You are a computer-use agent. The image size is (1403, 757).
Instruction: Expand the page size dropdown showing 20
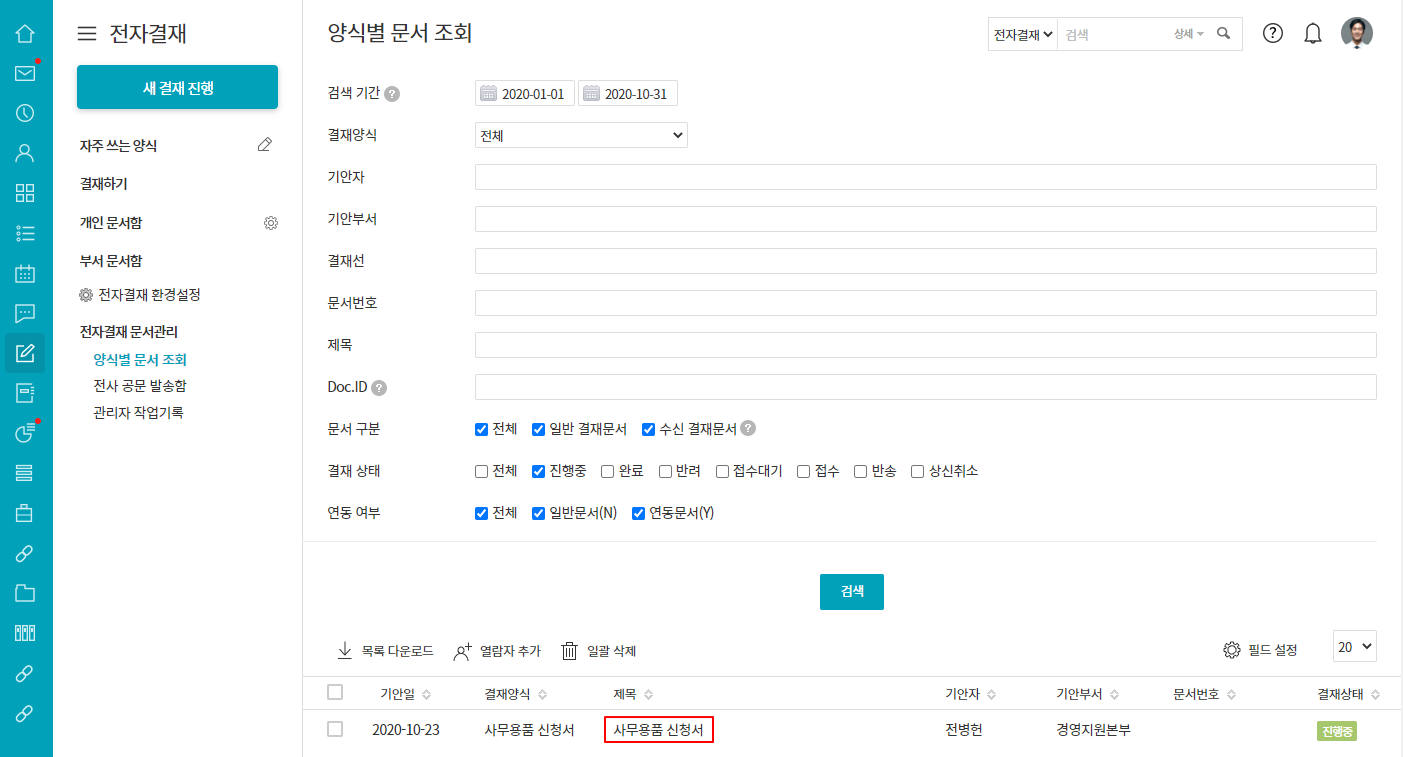click(1354, 647)
